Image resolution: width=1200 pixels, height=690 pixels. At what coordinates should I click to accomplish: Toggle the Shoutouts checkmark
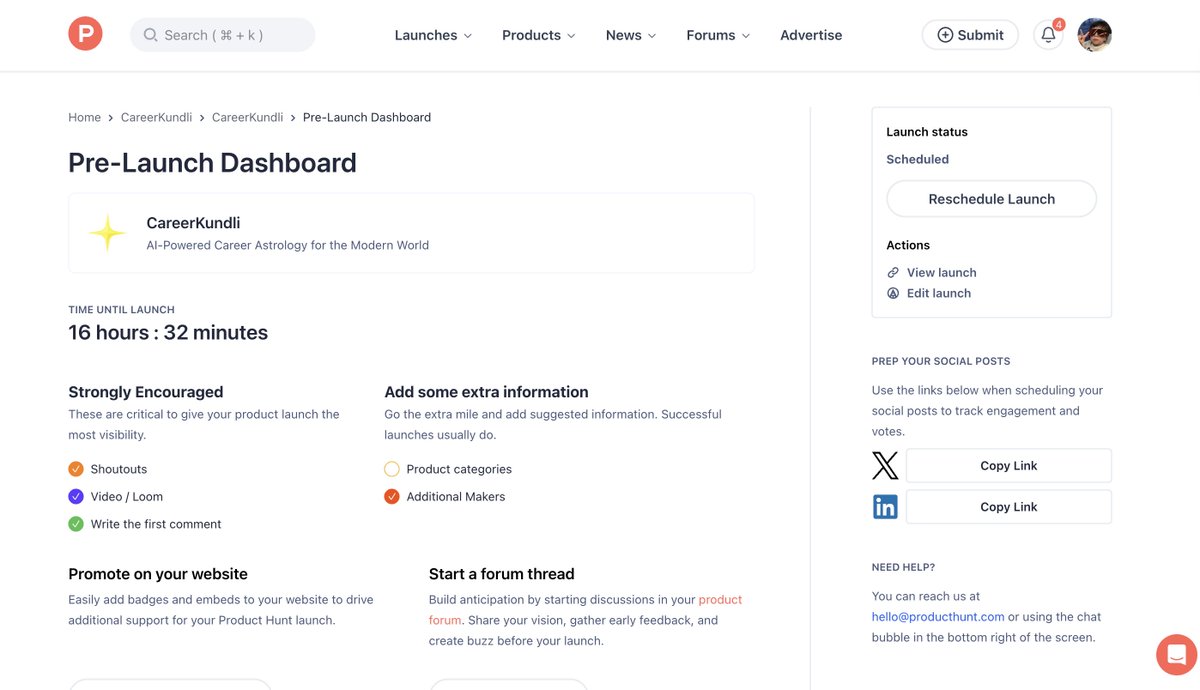(x=76, y=469)
